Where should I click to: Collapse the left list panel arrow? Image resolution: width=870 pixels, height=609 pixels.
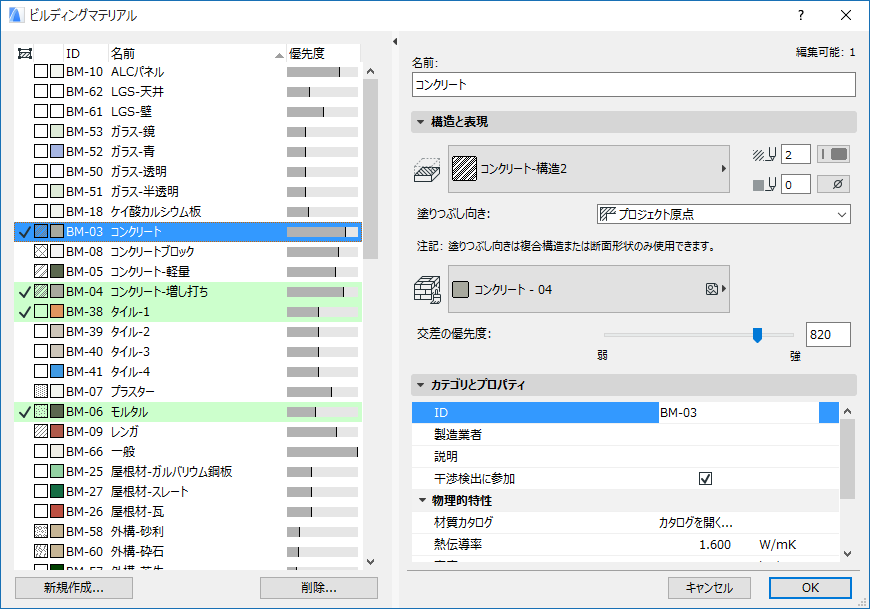(395, 42)
